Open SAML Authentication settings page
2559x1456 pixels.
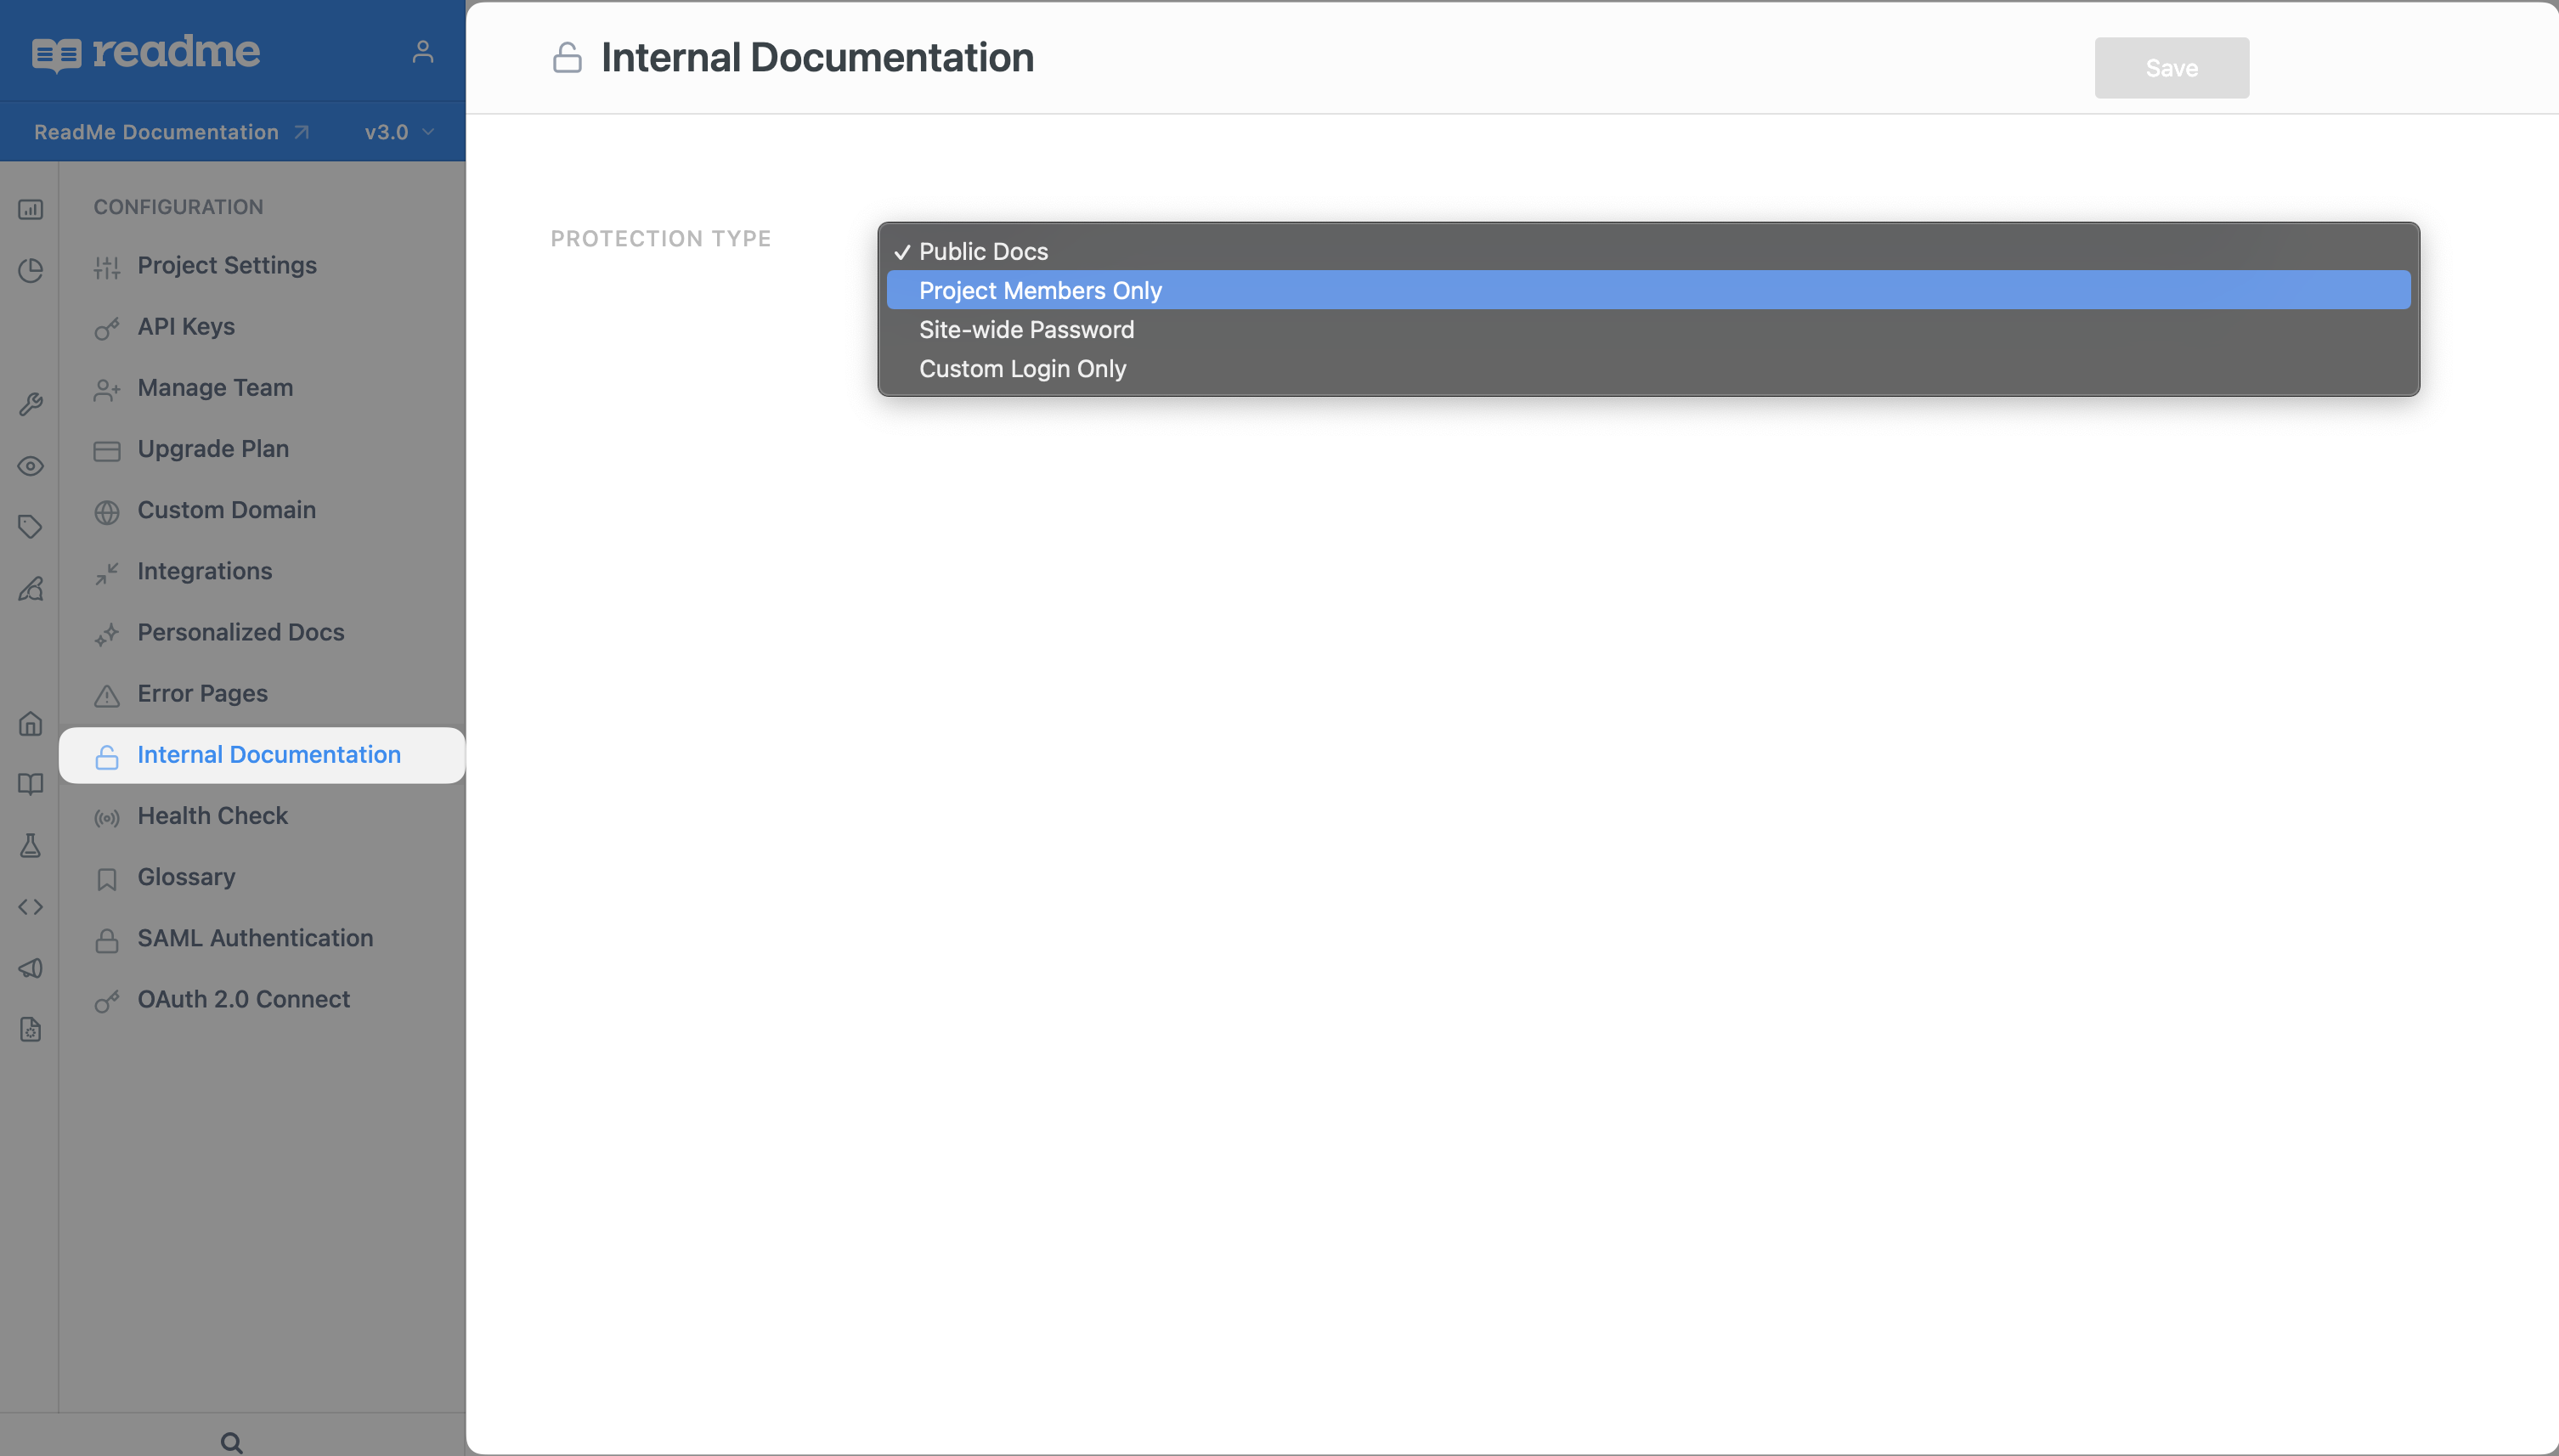coord(255,938)
